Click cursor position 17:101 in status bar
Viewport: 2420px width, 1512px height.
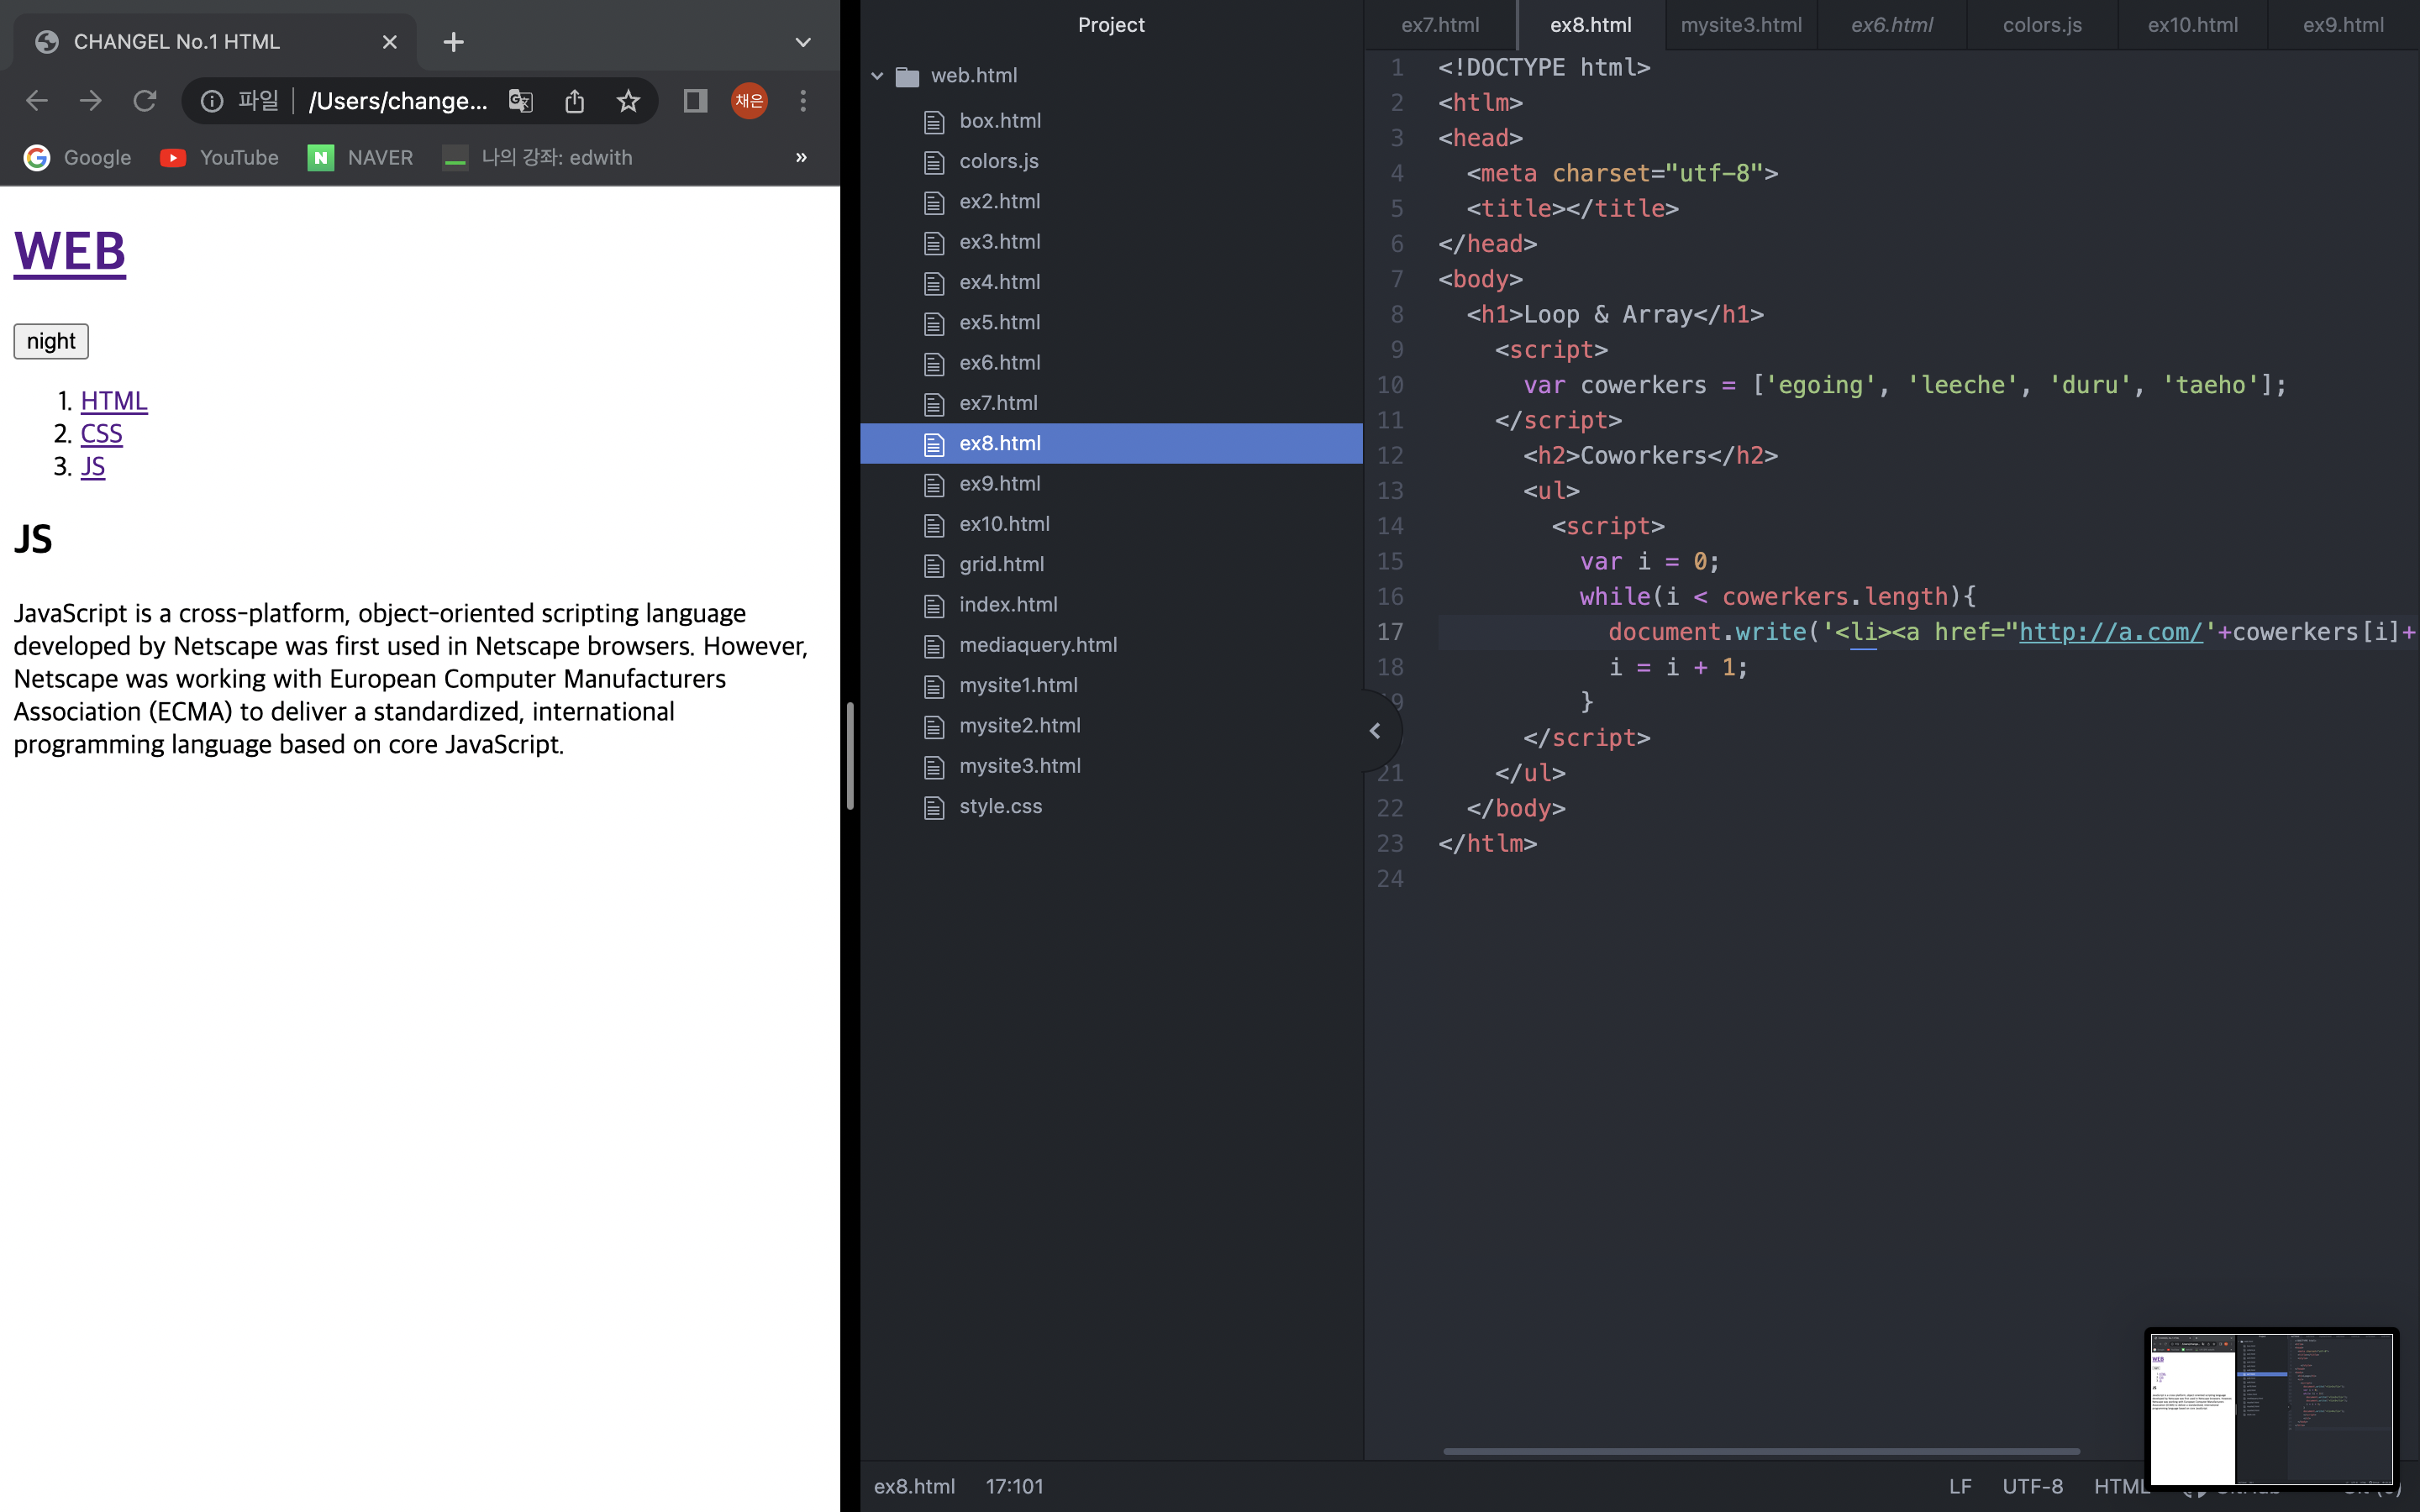coord(1014,1486)
